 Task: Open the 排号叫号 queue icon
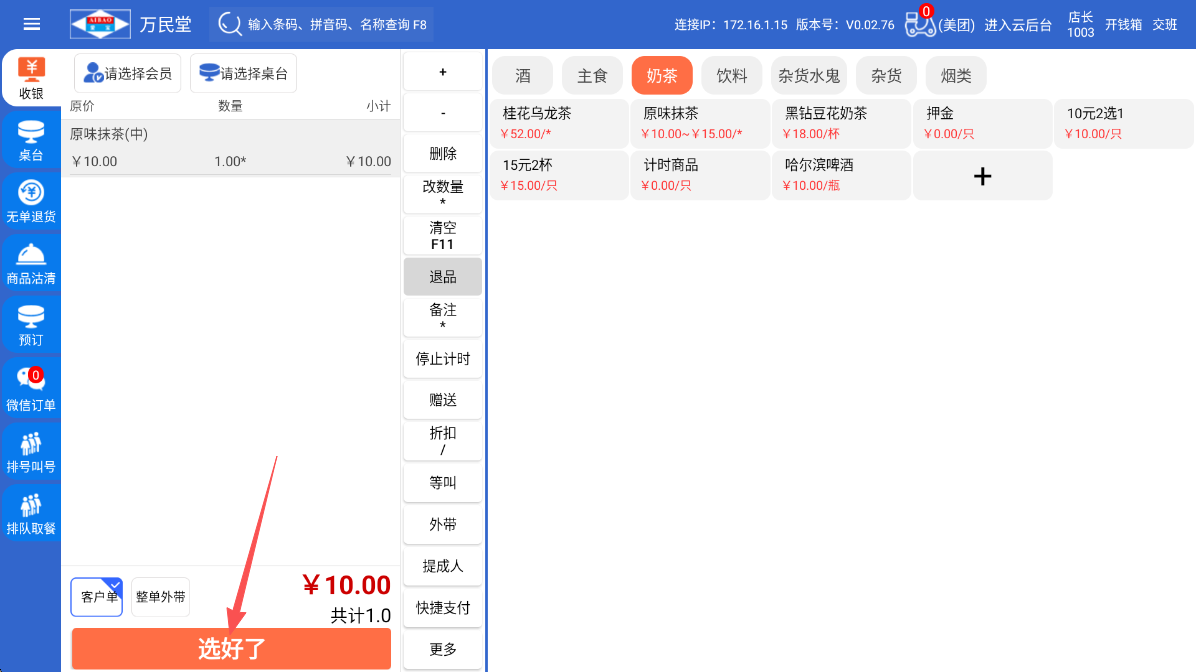pos(30,453)
